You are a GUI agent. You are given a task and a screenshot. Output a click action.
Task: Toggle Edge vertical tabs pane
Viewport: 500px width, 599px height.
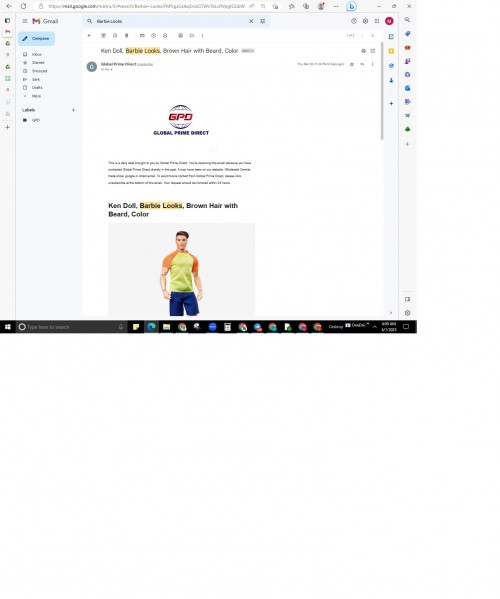[7, 21]
